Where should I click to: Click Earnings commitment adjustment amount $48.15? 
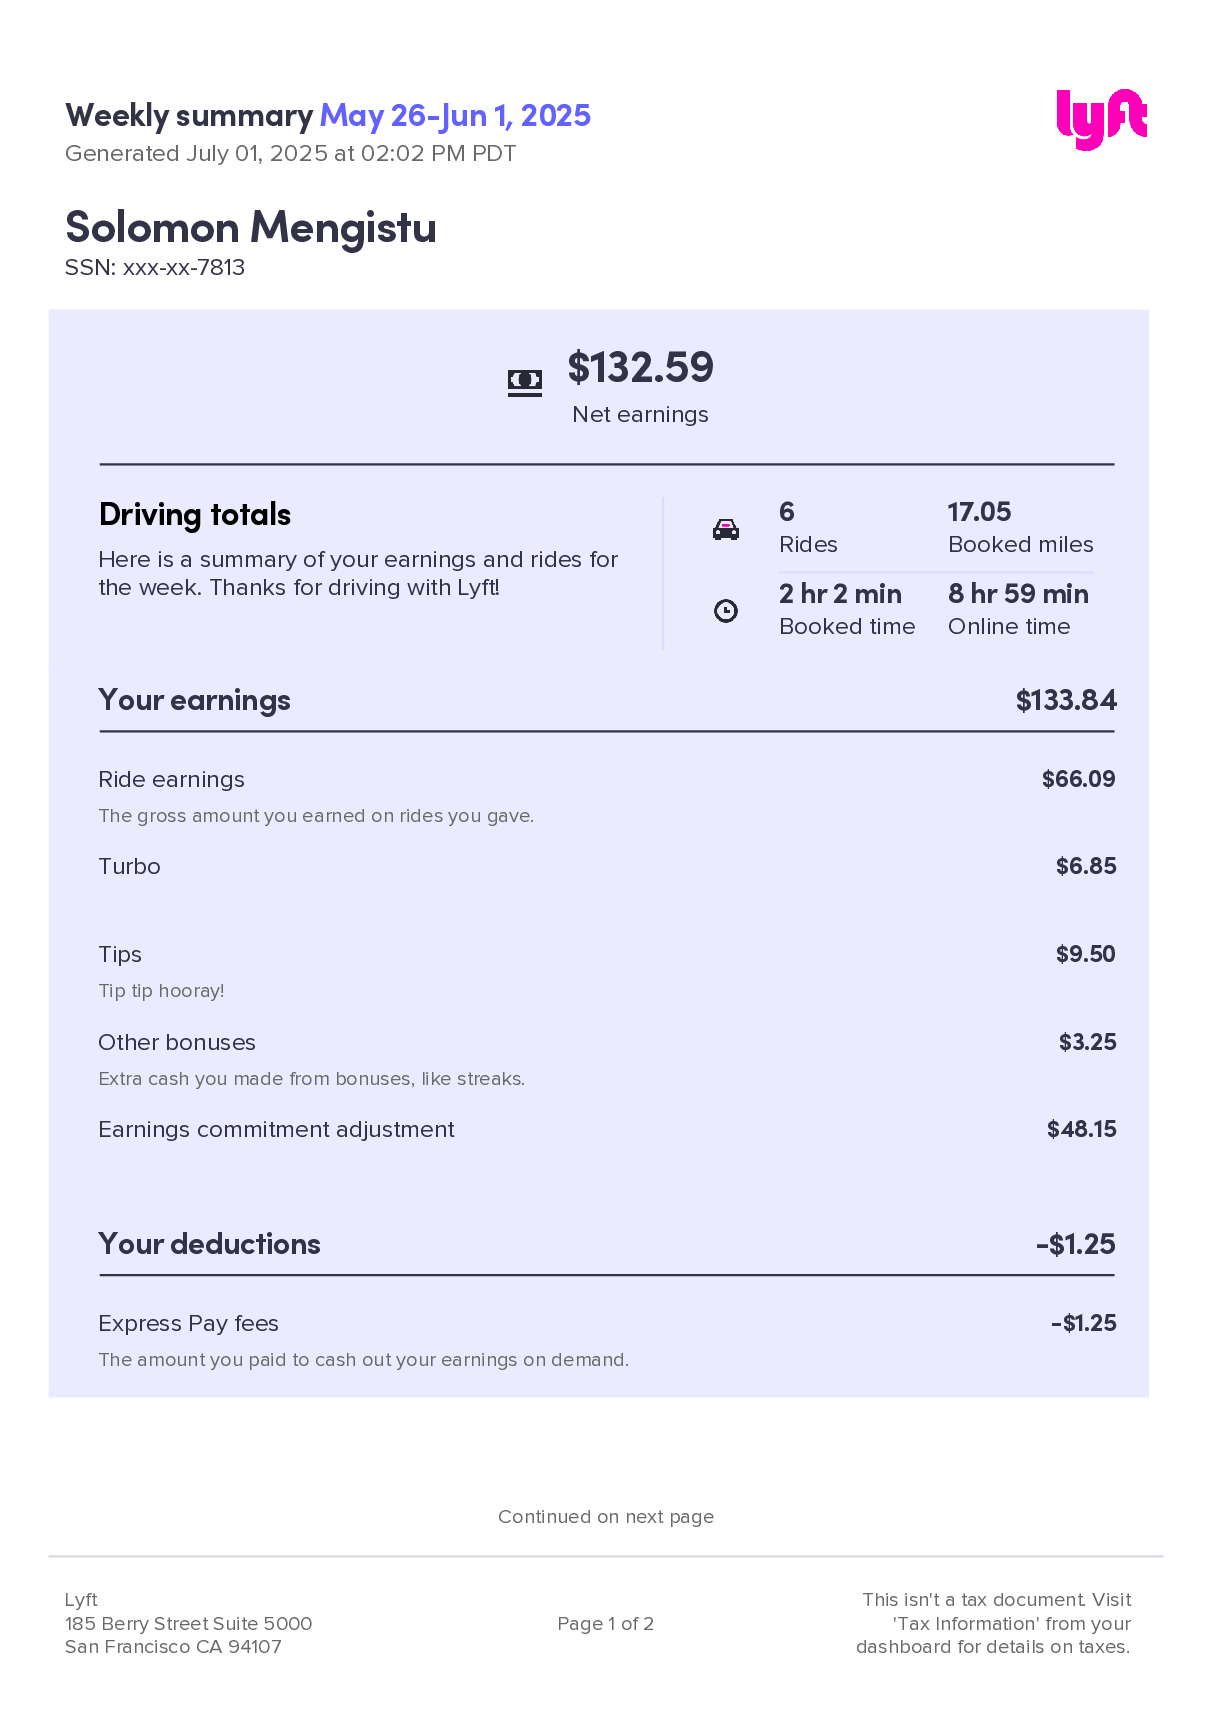[x=1081, y=1129]
